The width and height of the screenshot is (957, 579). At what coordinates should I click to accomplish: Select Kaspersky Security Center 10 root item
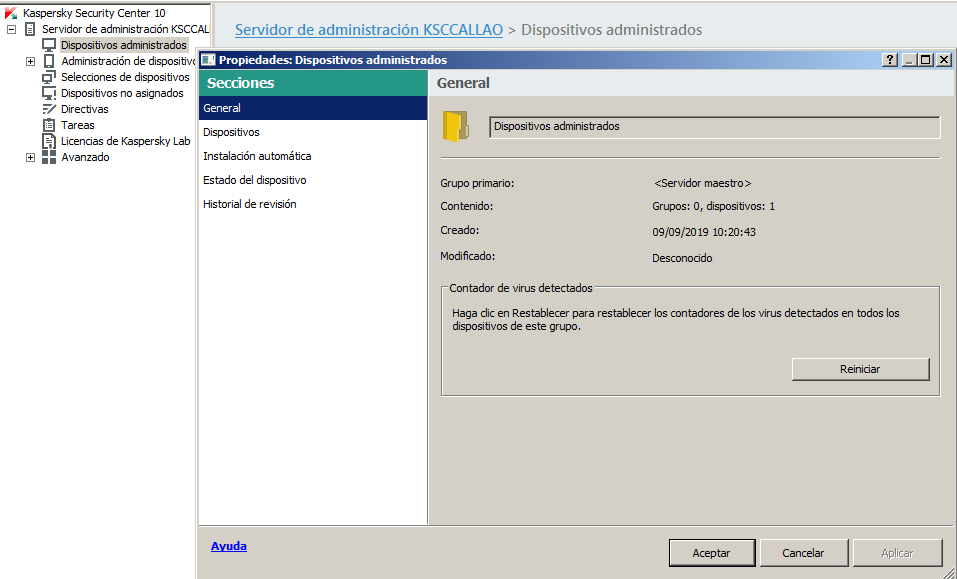click(x=94, y=13)
